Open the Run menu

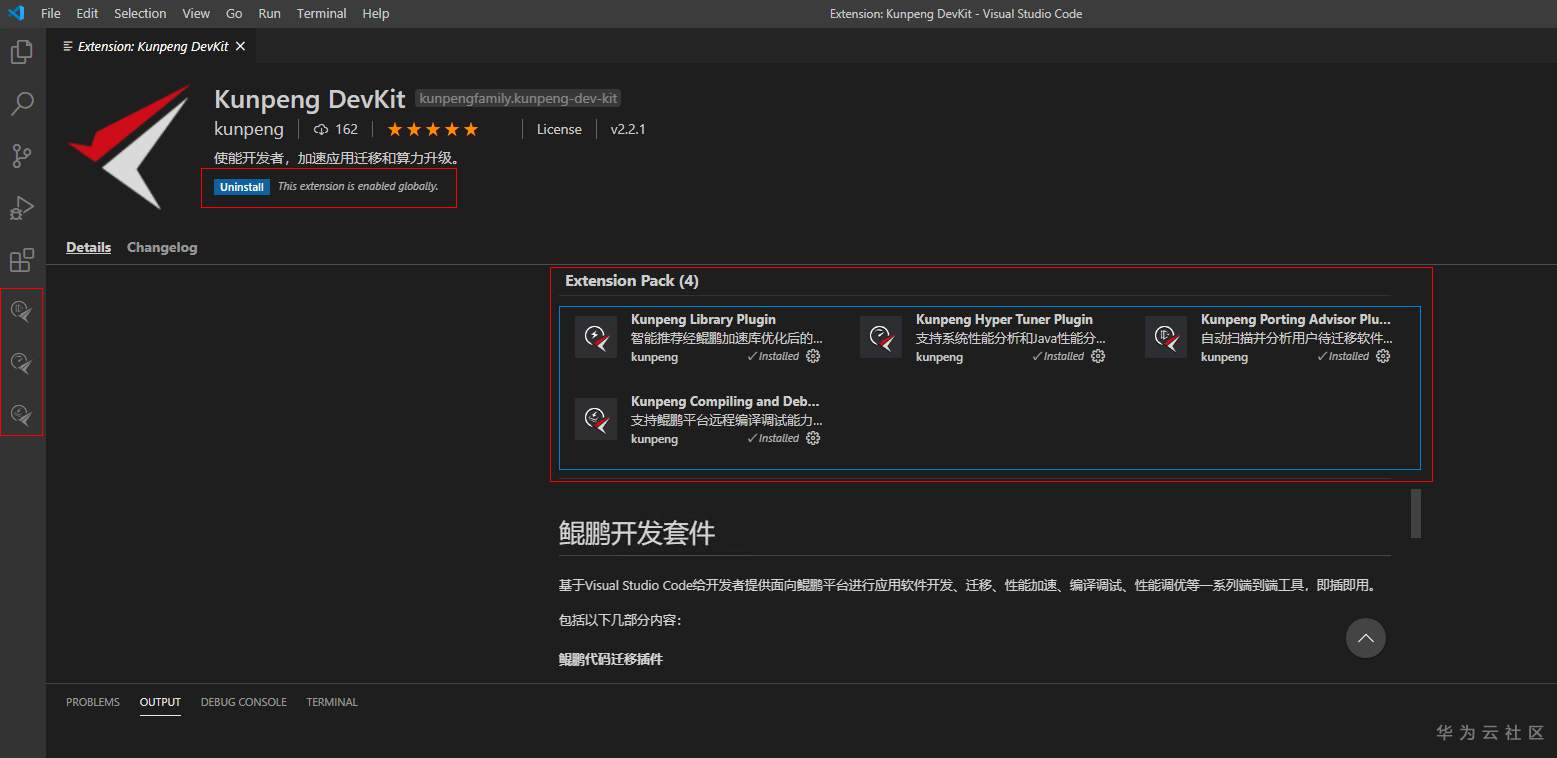tap(269, 13)
